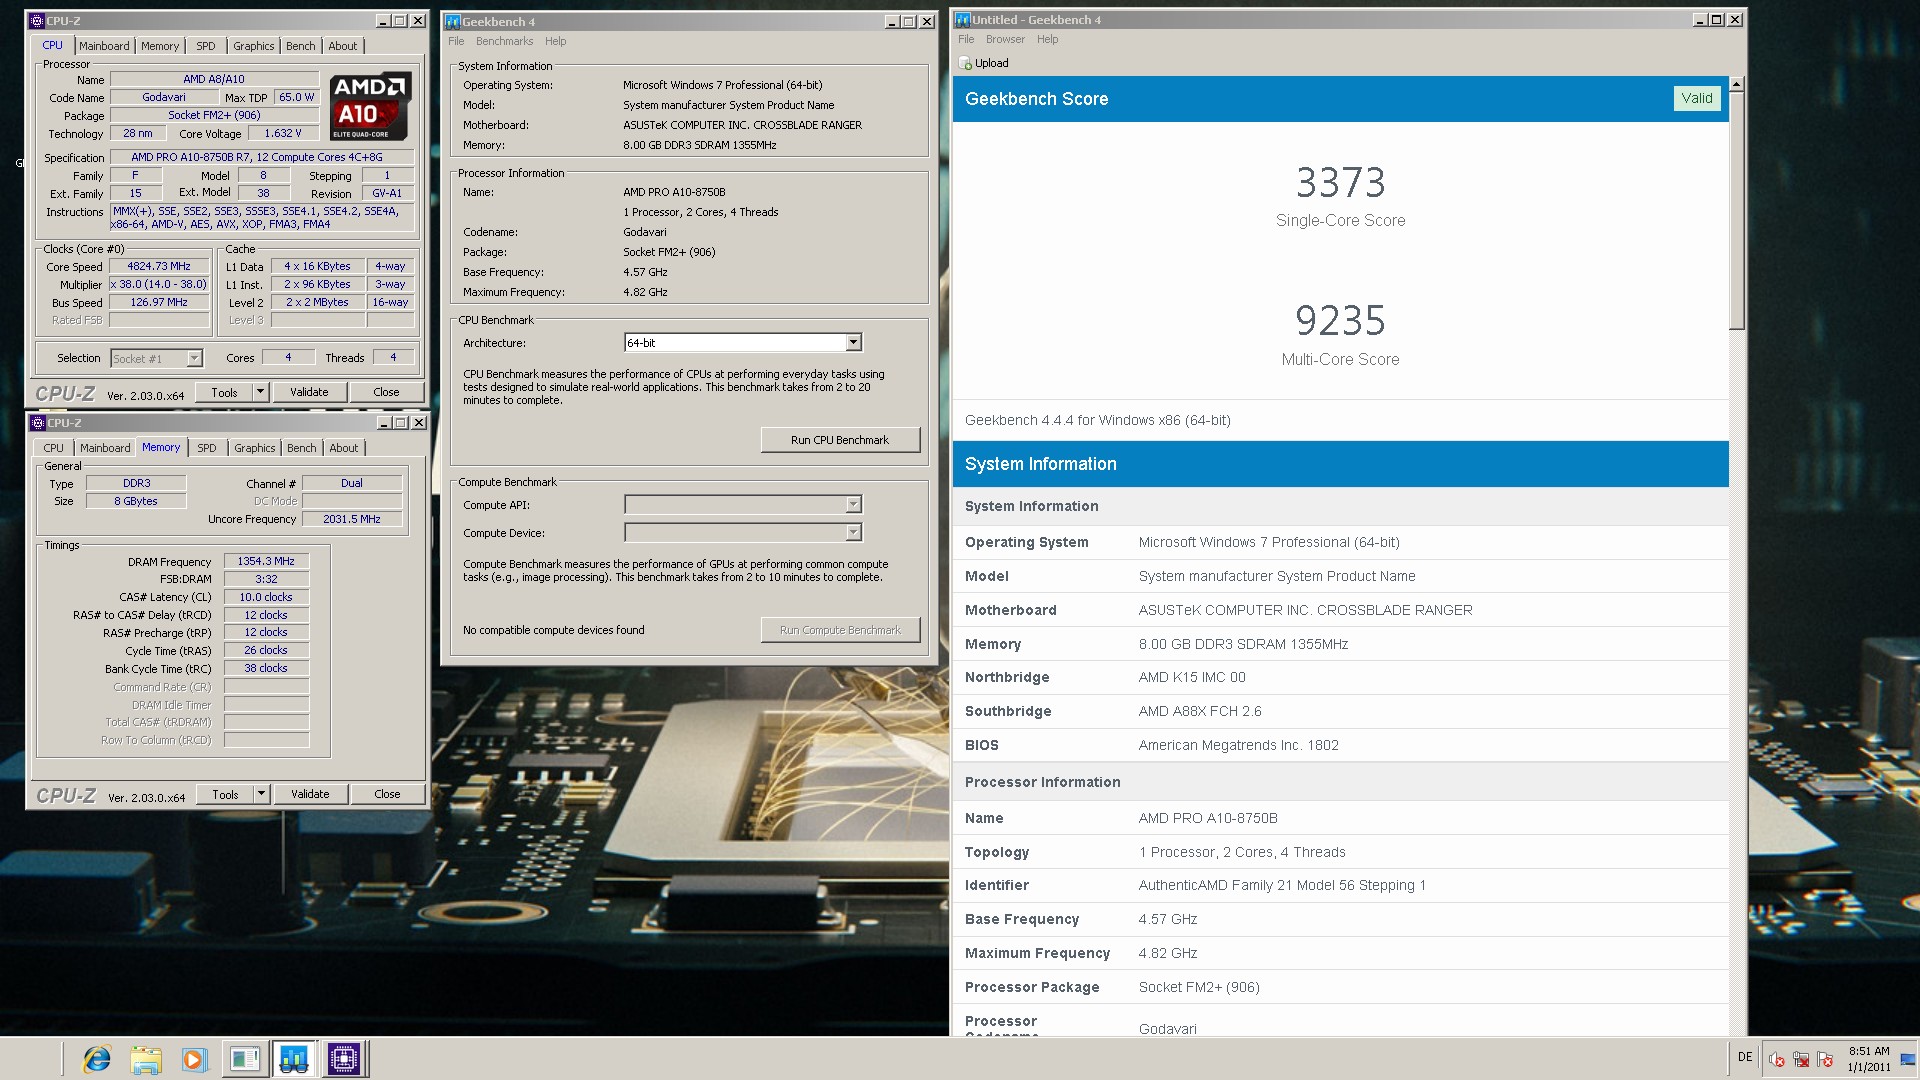Click the Motherboard row CROSSBLADE RANGER in results

[1340, 610]
